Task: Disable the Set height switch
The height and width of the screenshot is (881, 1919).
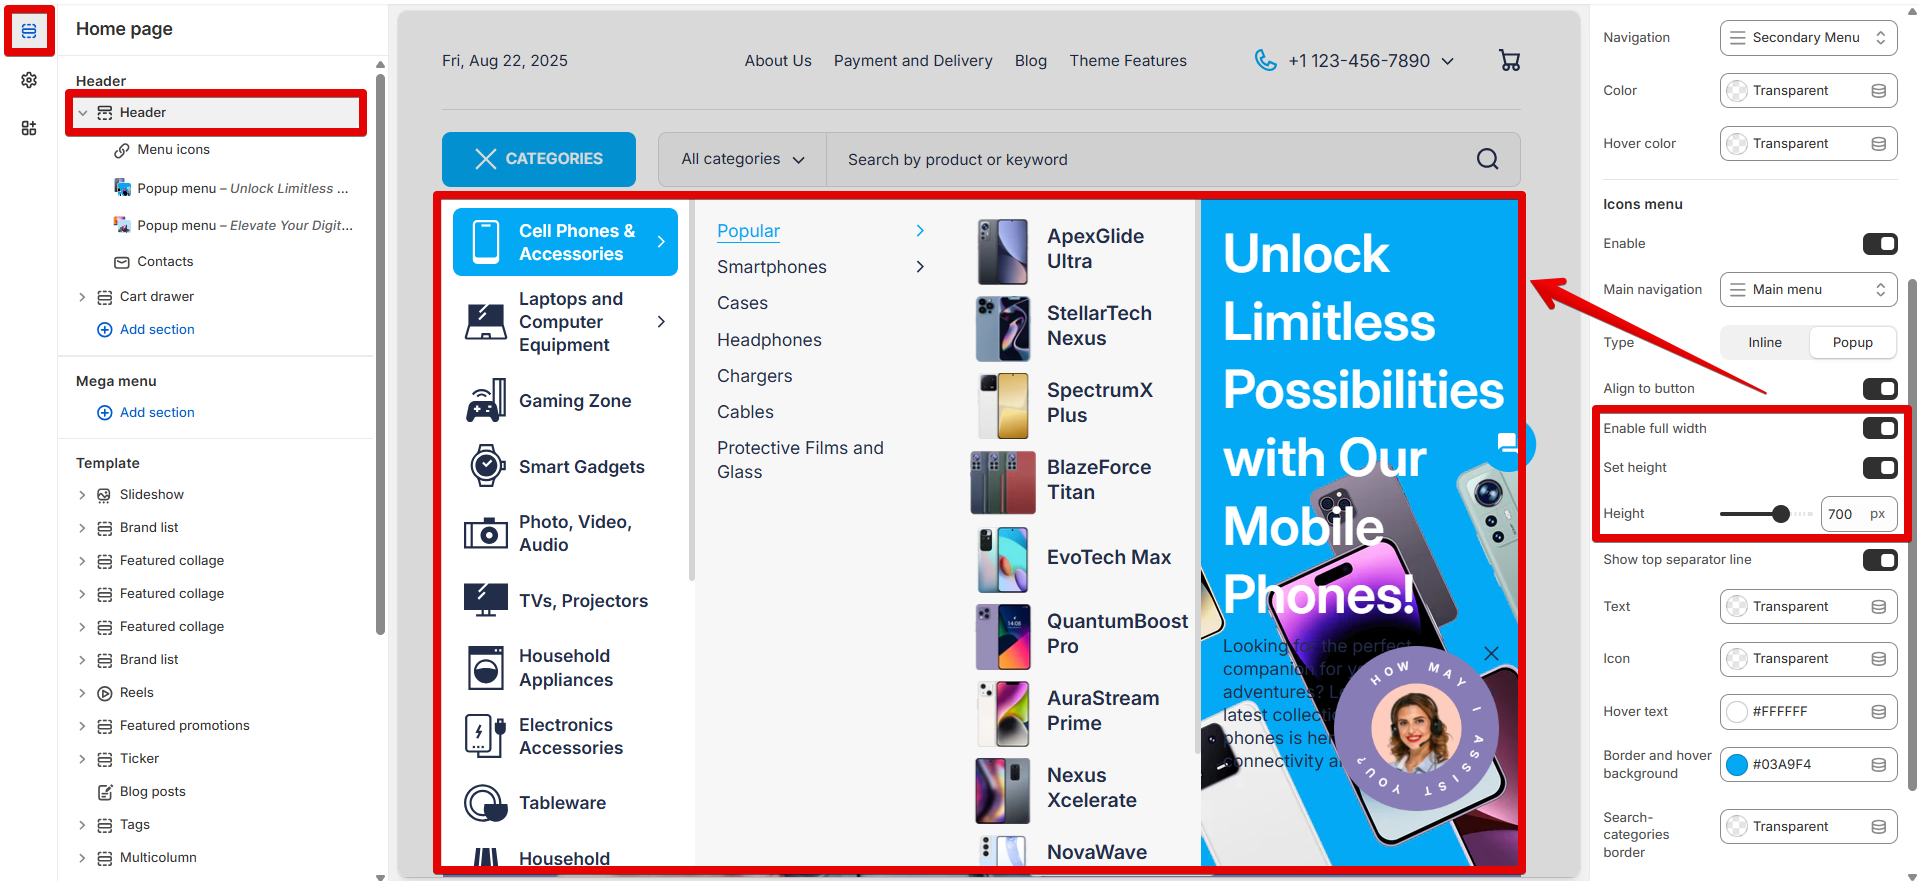Action: point(1879,468)
